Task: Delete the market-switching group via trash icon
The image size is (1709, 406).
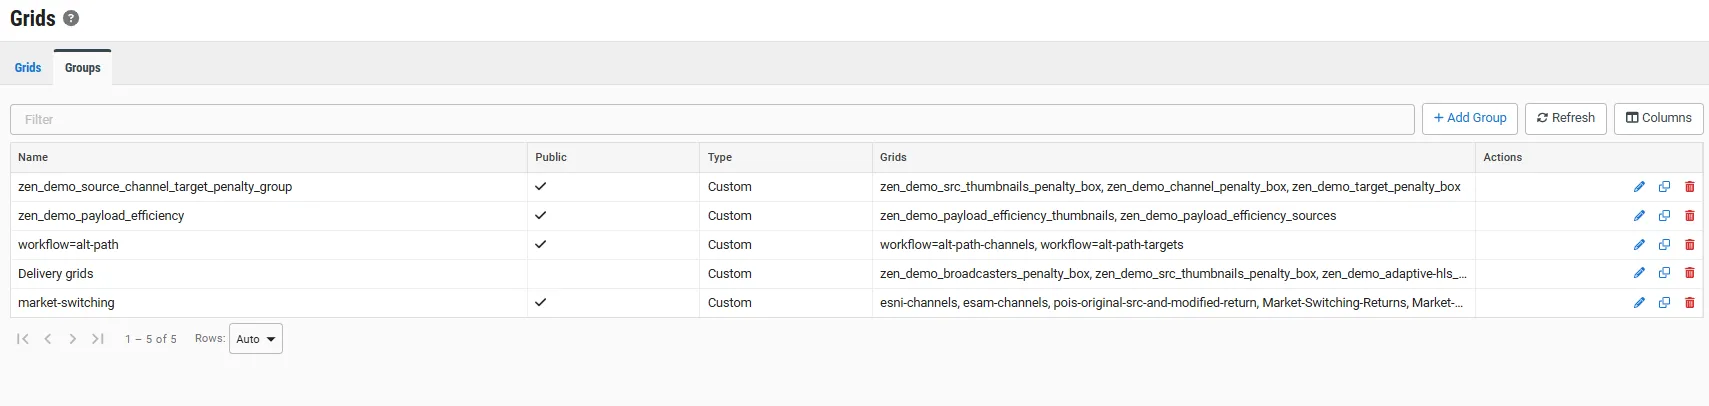Action: (1690, 303)
